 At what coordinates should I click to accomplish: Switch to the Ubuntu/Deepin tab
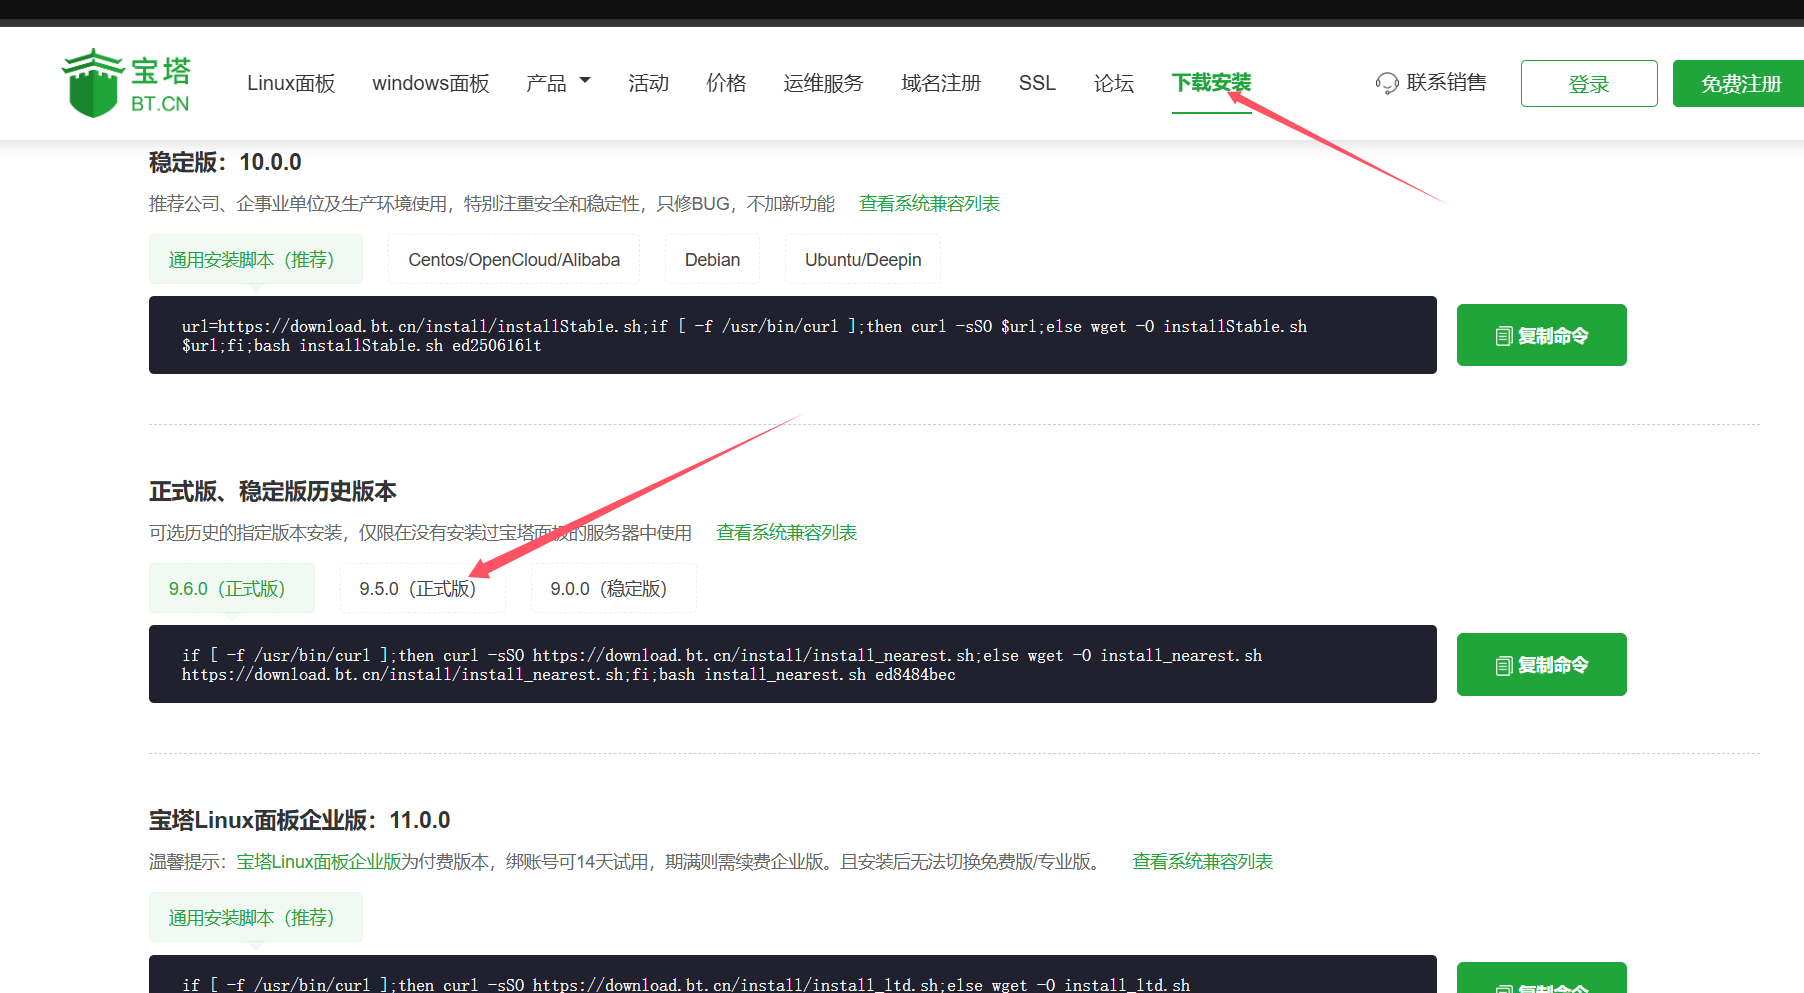(863, 260)
